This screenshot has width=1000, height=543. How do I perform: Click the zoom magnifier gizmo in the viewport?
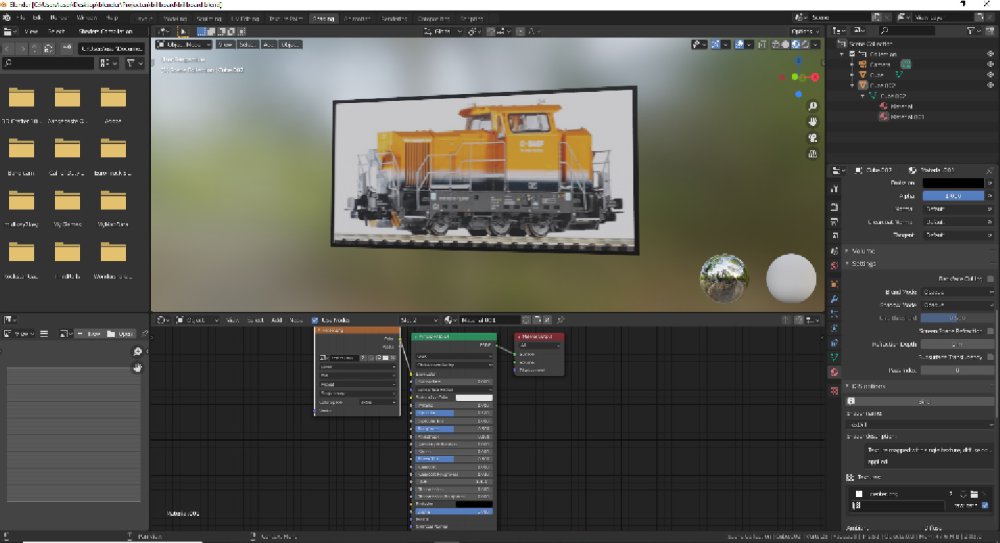point(813,105)
